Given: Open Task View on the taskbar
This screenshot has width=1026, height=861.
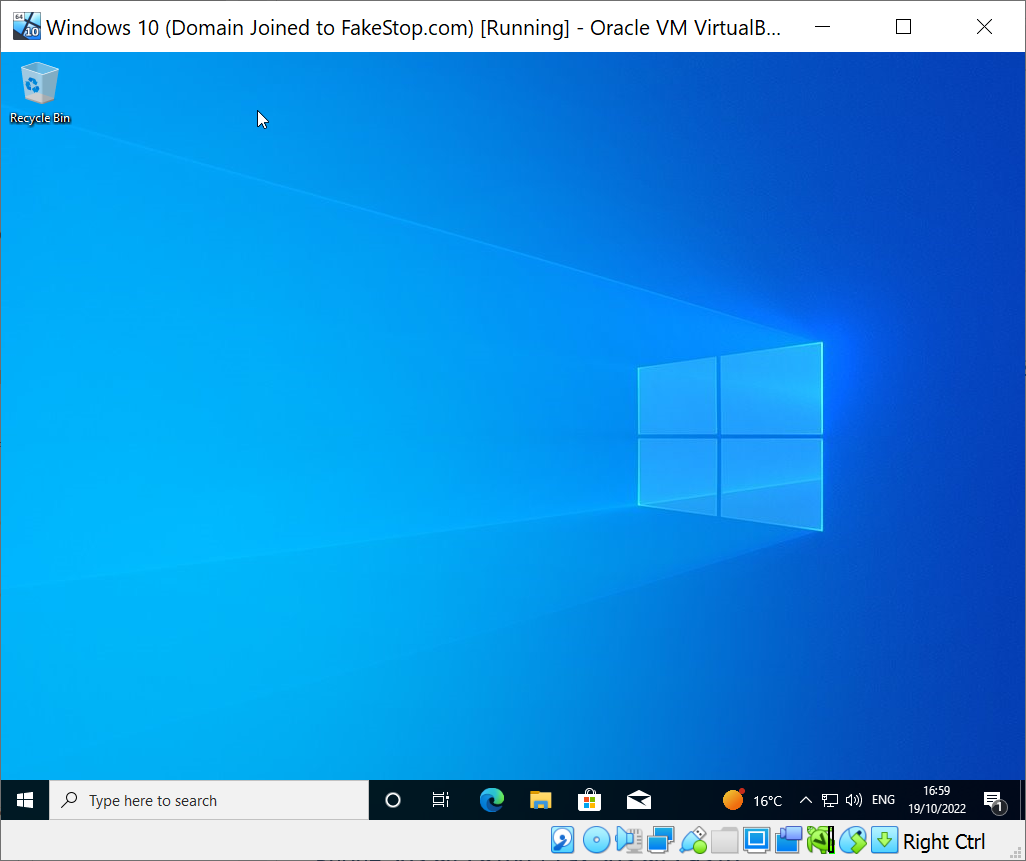Looking at the screenshot, I should coord(441,800).
